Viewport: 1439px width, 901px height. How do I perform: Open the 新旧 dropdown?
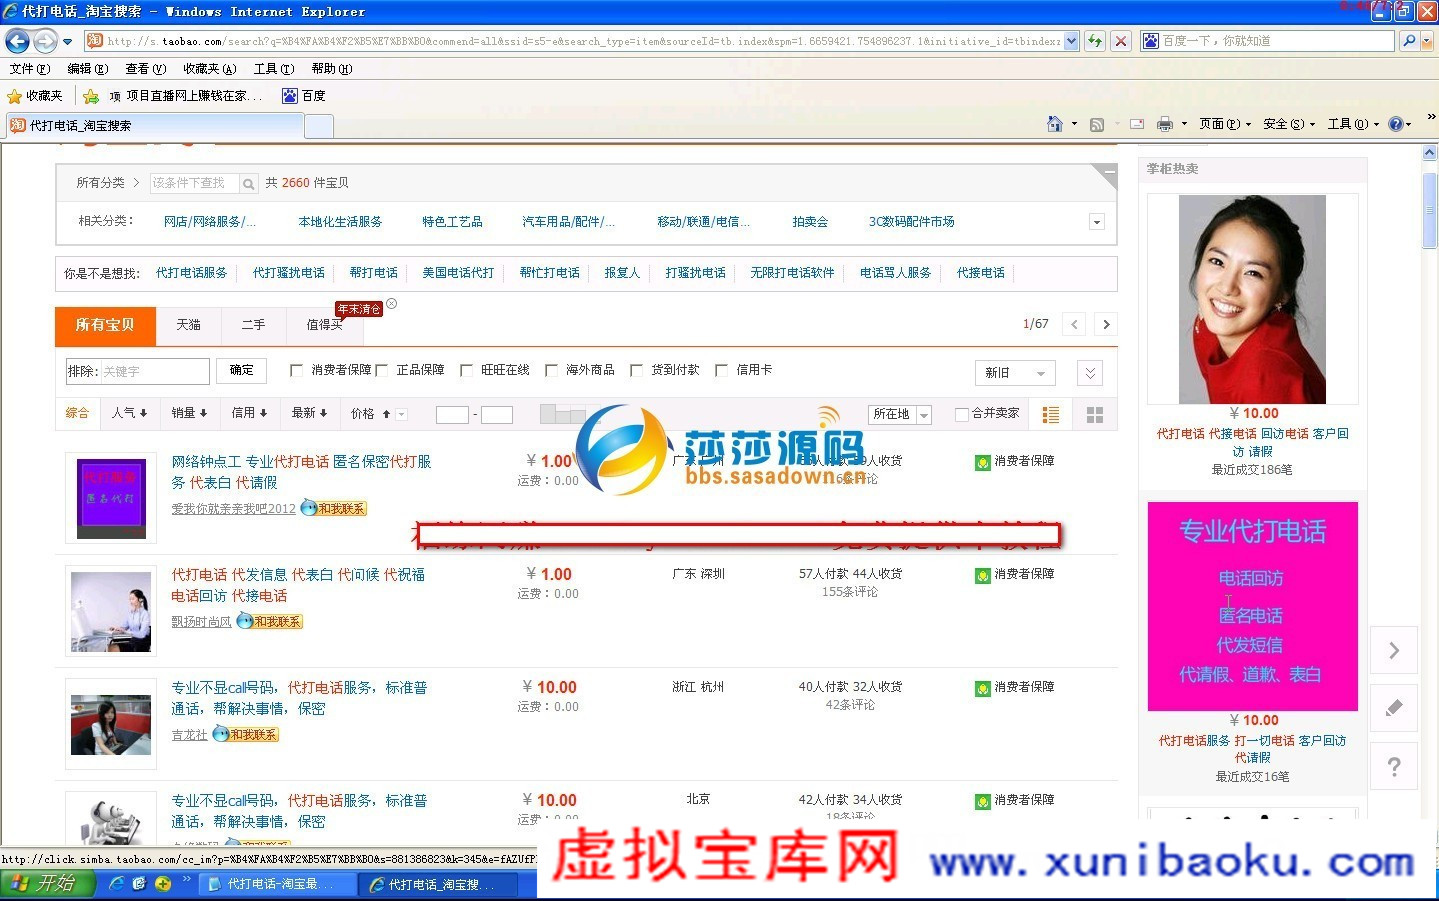(x=1014, y=372)
